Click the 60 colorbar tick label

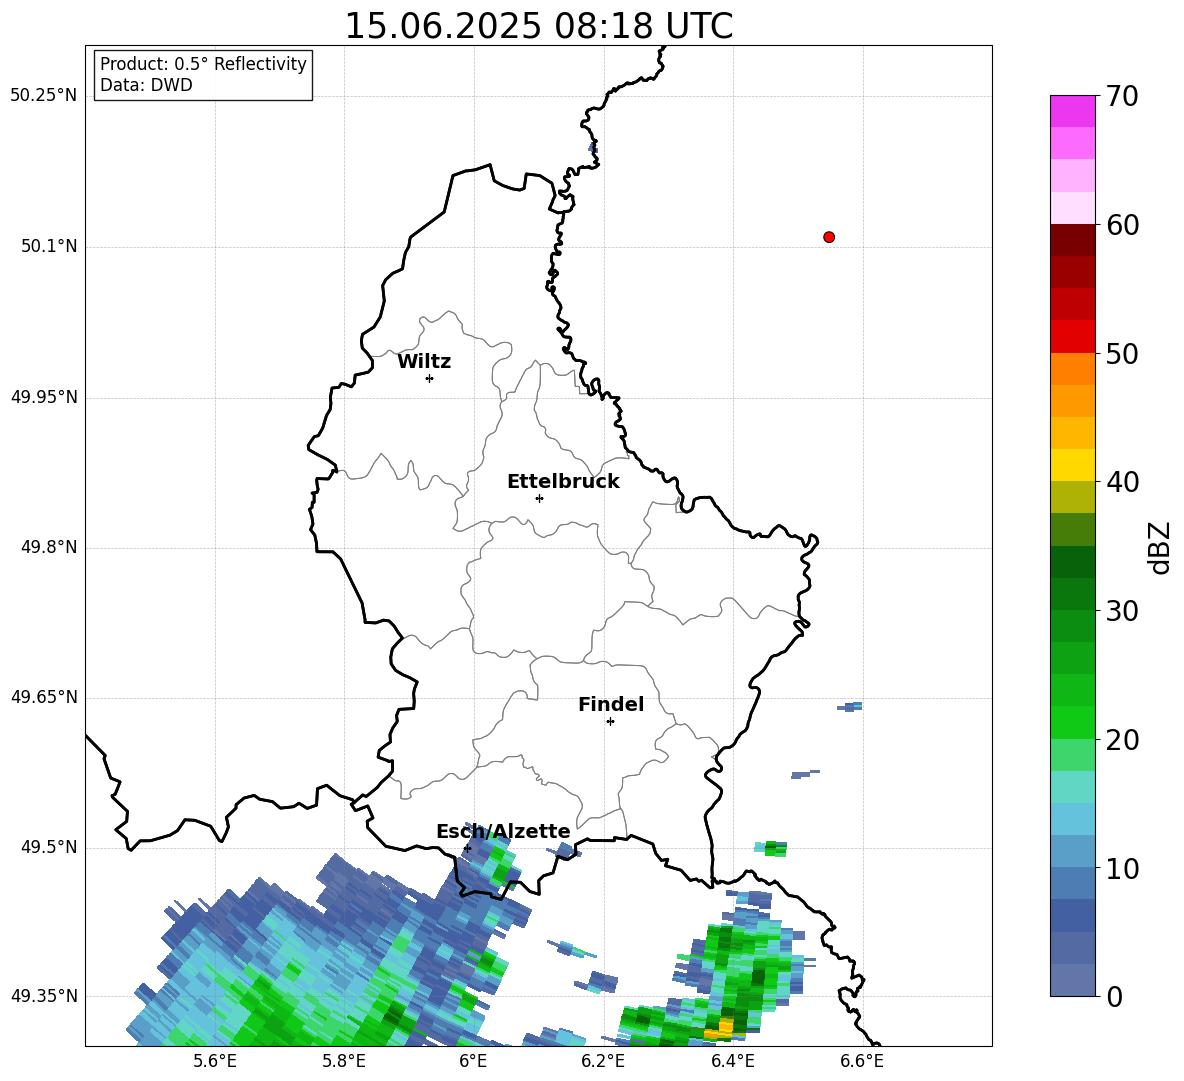[1122, 225]
